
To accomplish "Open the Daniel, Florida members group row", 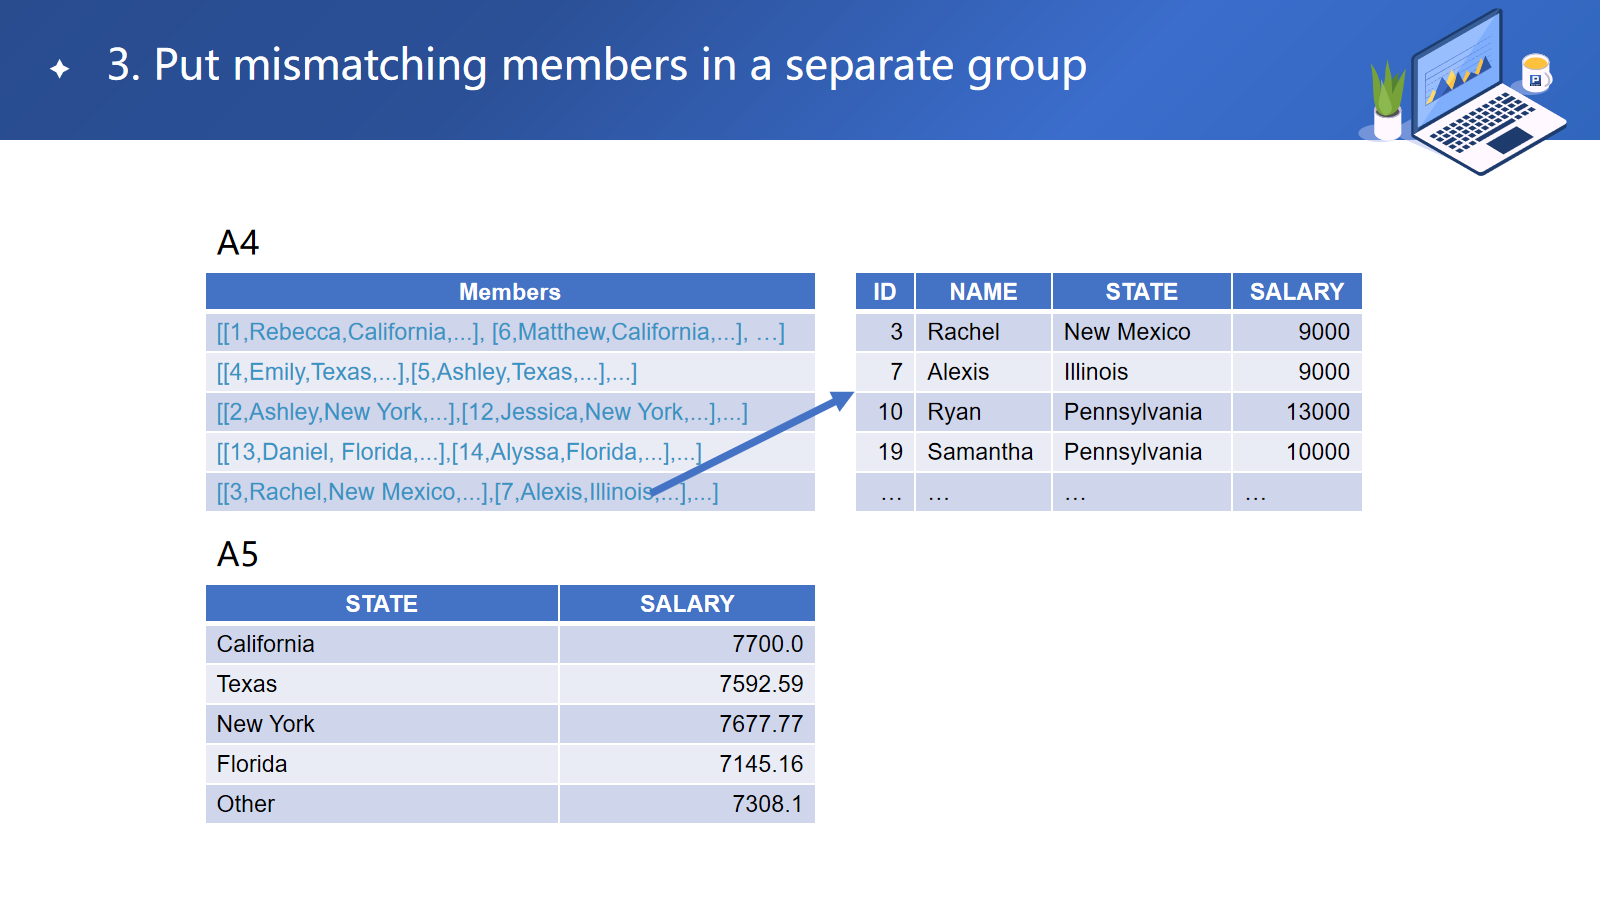I will tap(459, 452).
